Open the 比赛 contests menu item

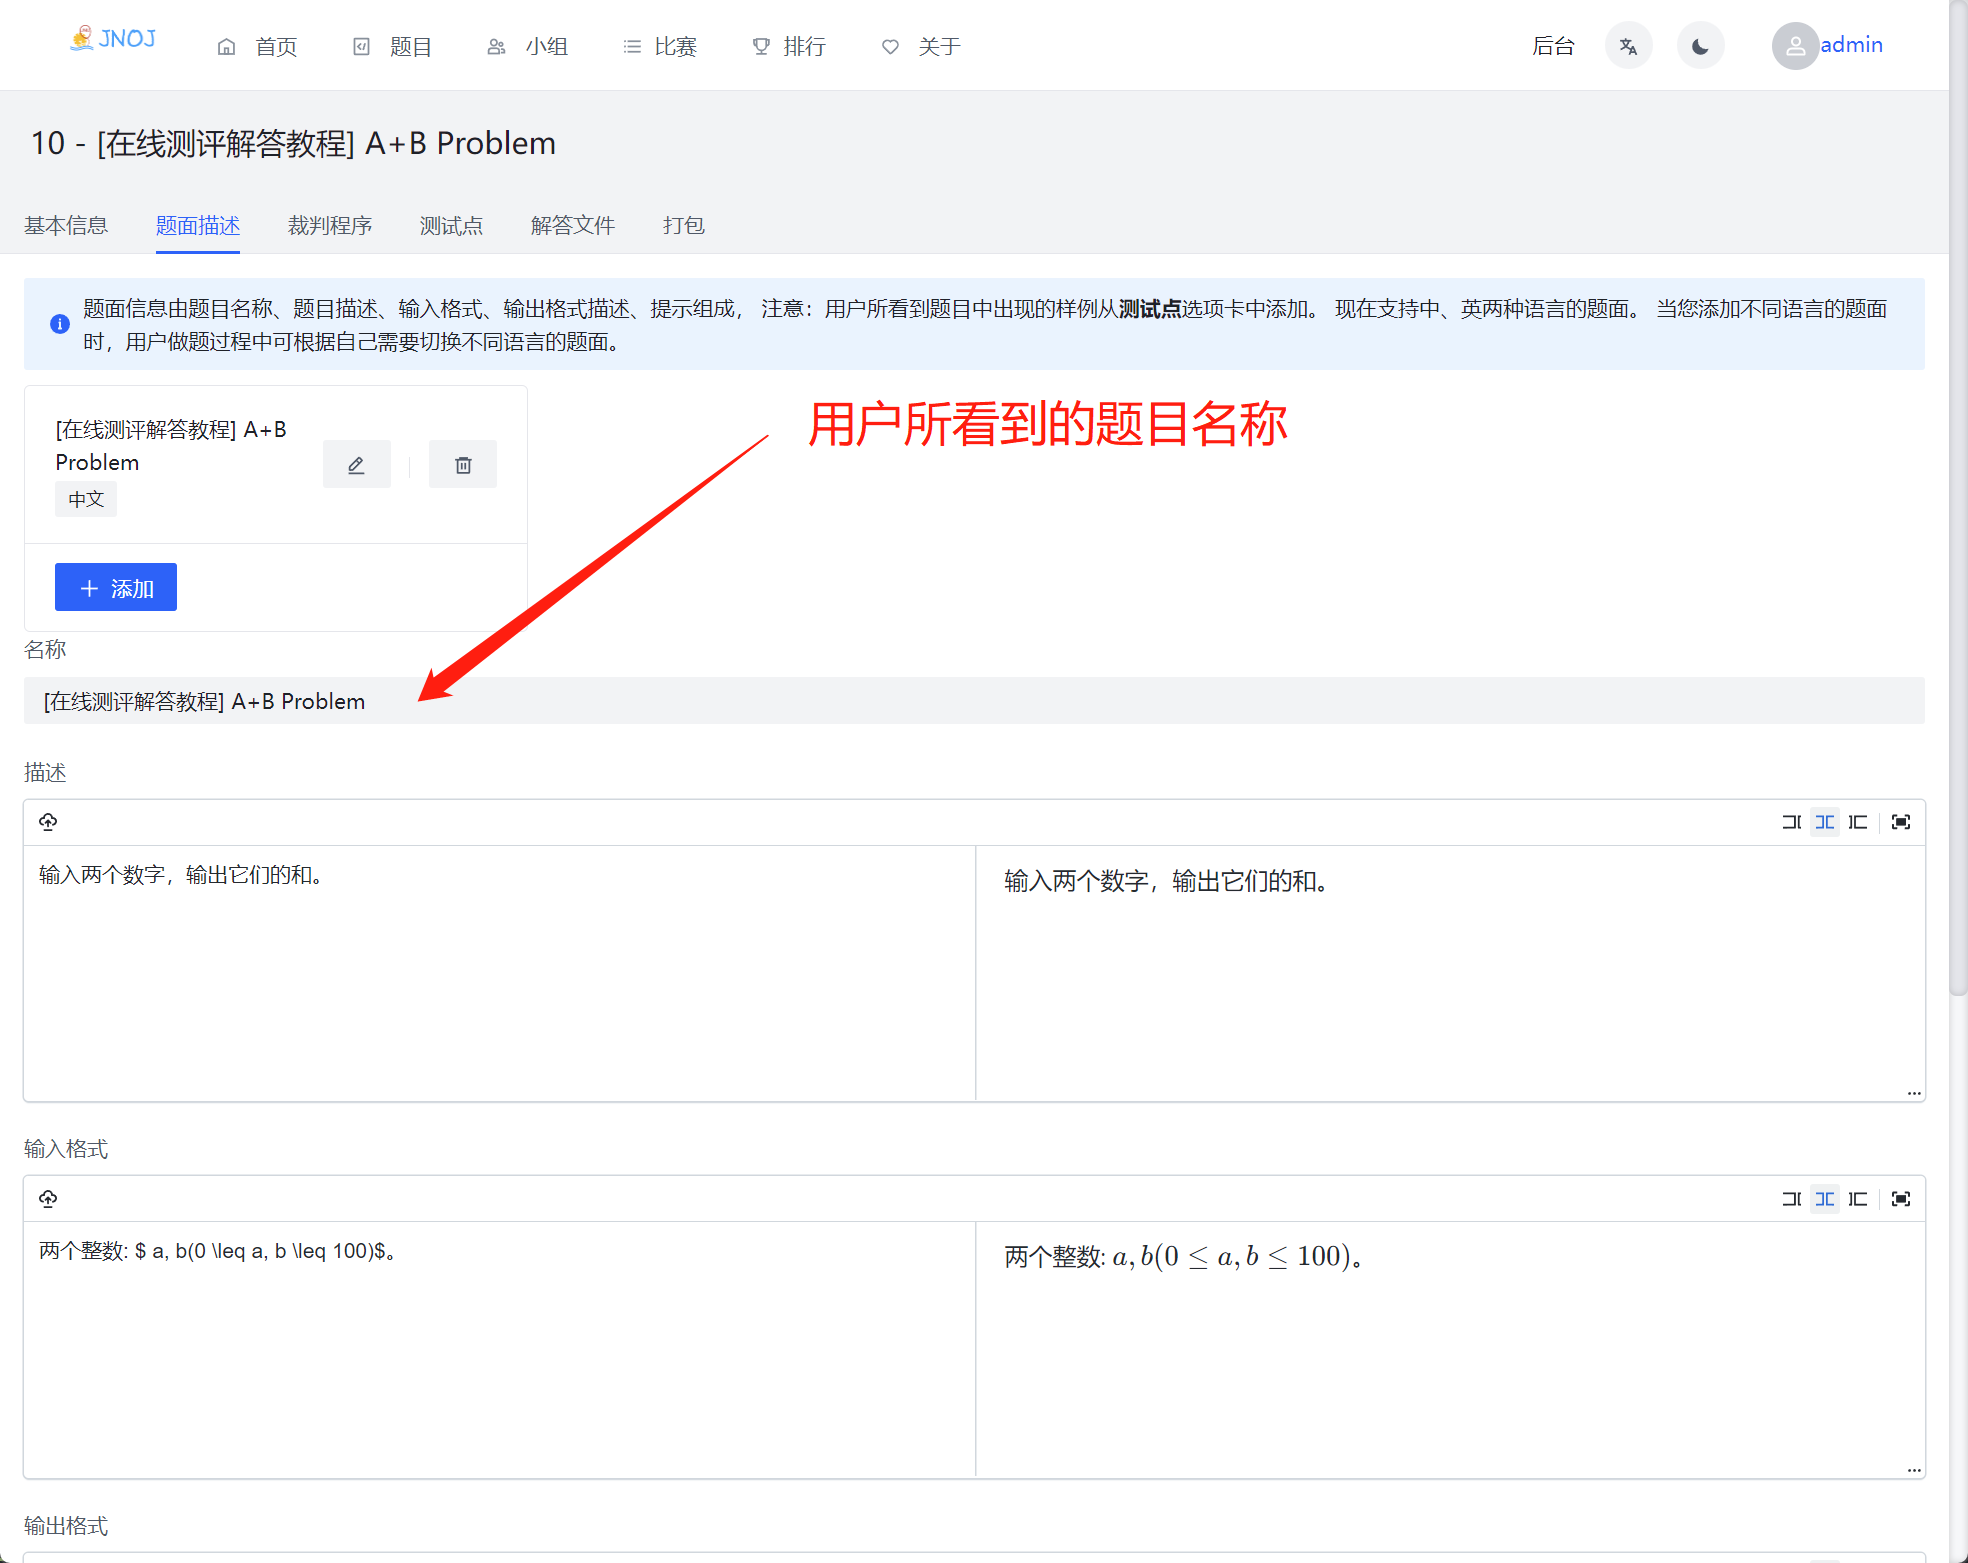coord(660,47)
